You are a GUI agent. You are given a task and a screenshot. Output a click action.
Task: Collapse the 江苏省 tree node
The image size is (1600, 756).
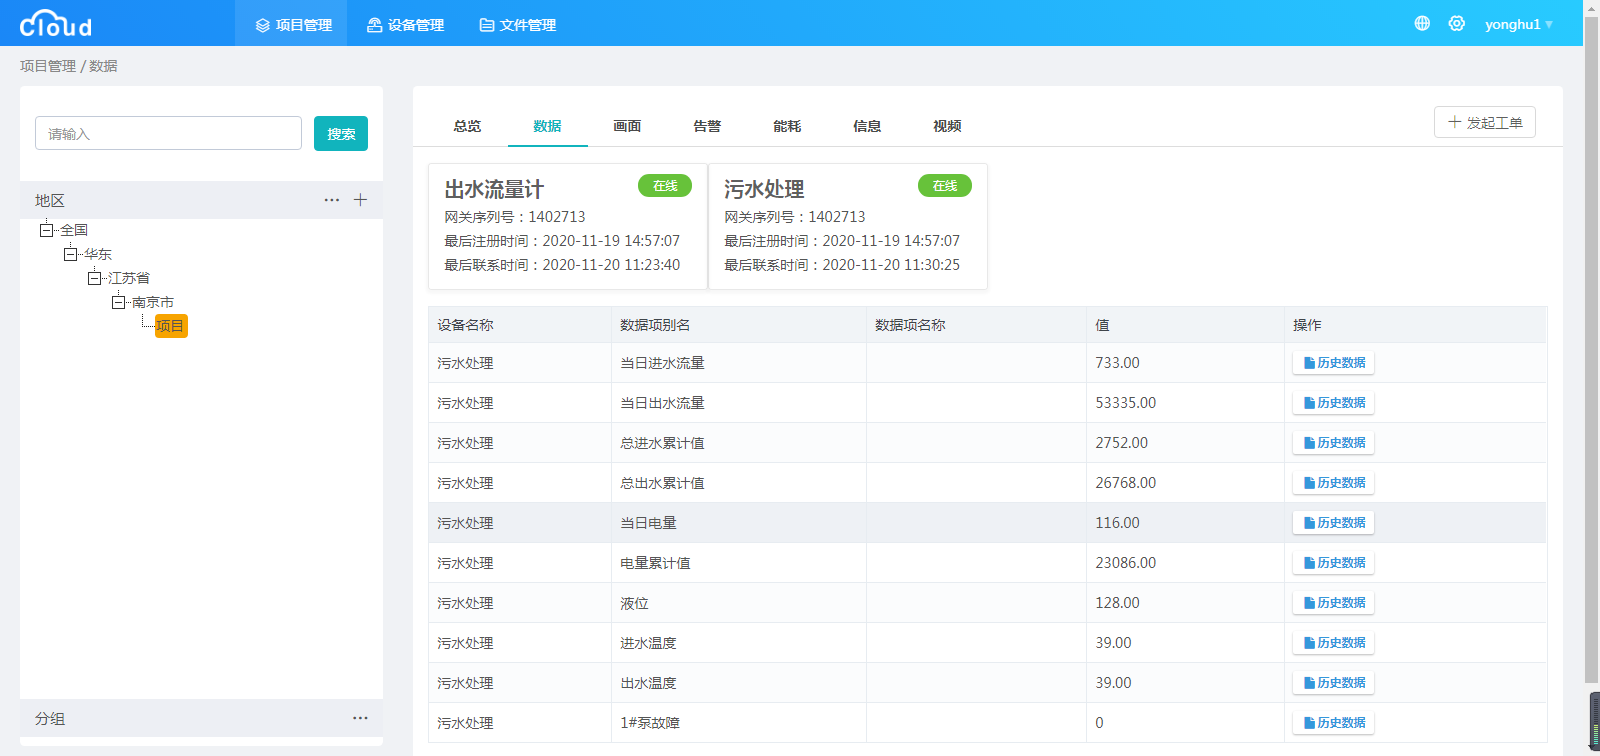94,278
